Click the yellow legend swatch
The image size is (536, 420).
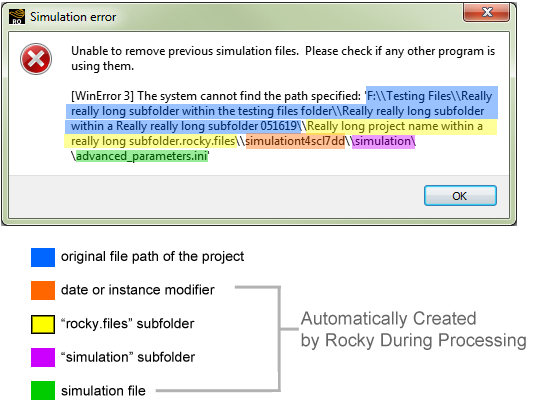click(43, 324)
